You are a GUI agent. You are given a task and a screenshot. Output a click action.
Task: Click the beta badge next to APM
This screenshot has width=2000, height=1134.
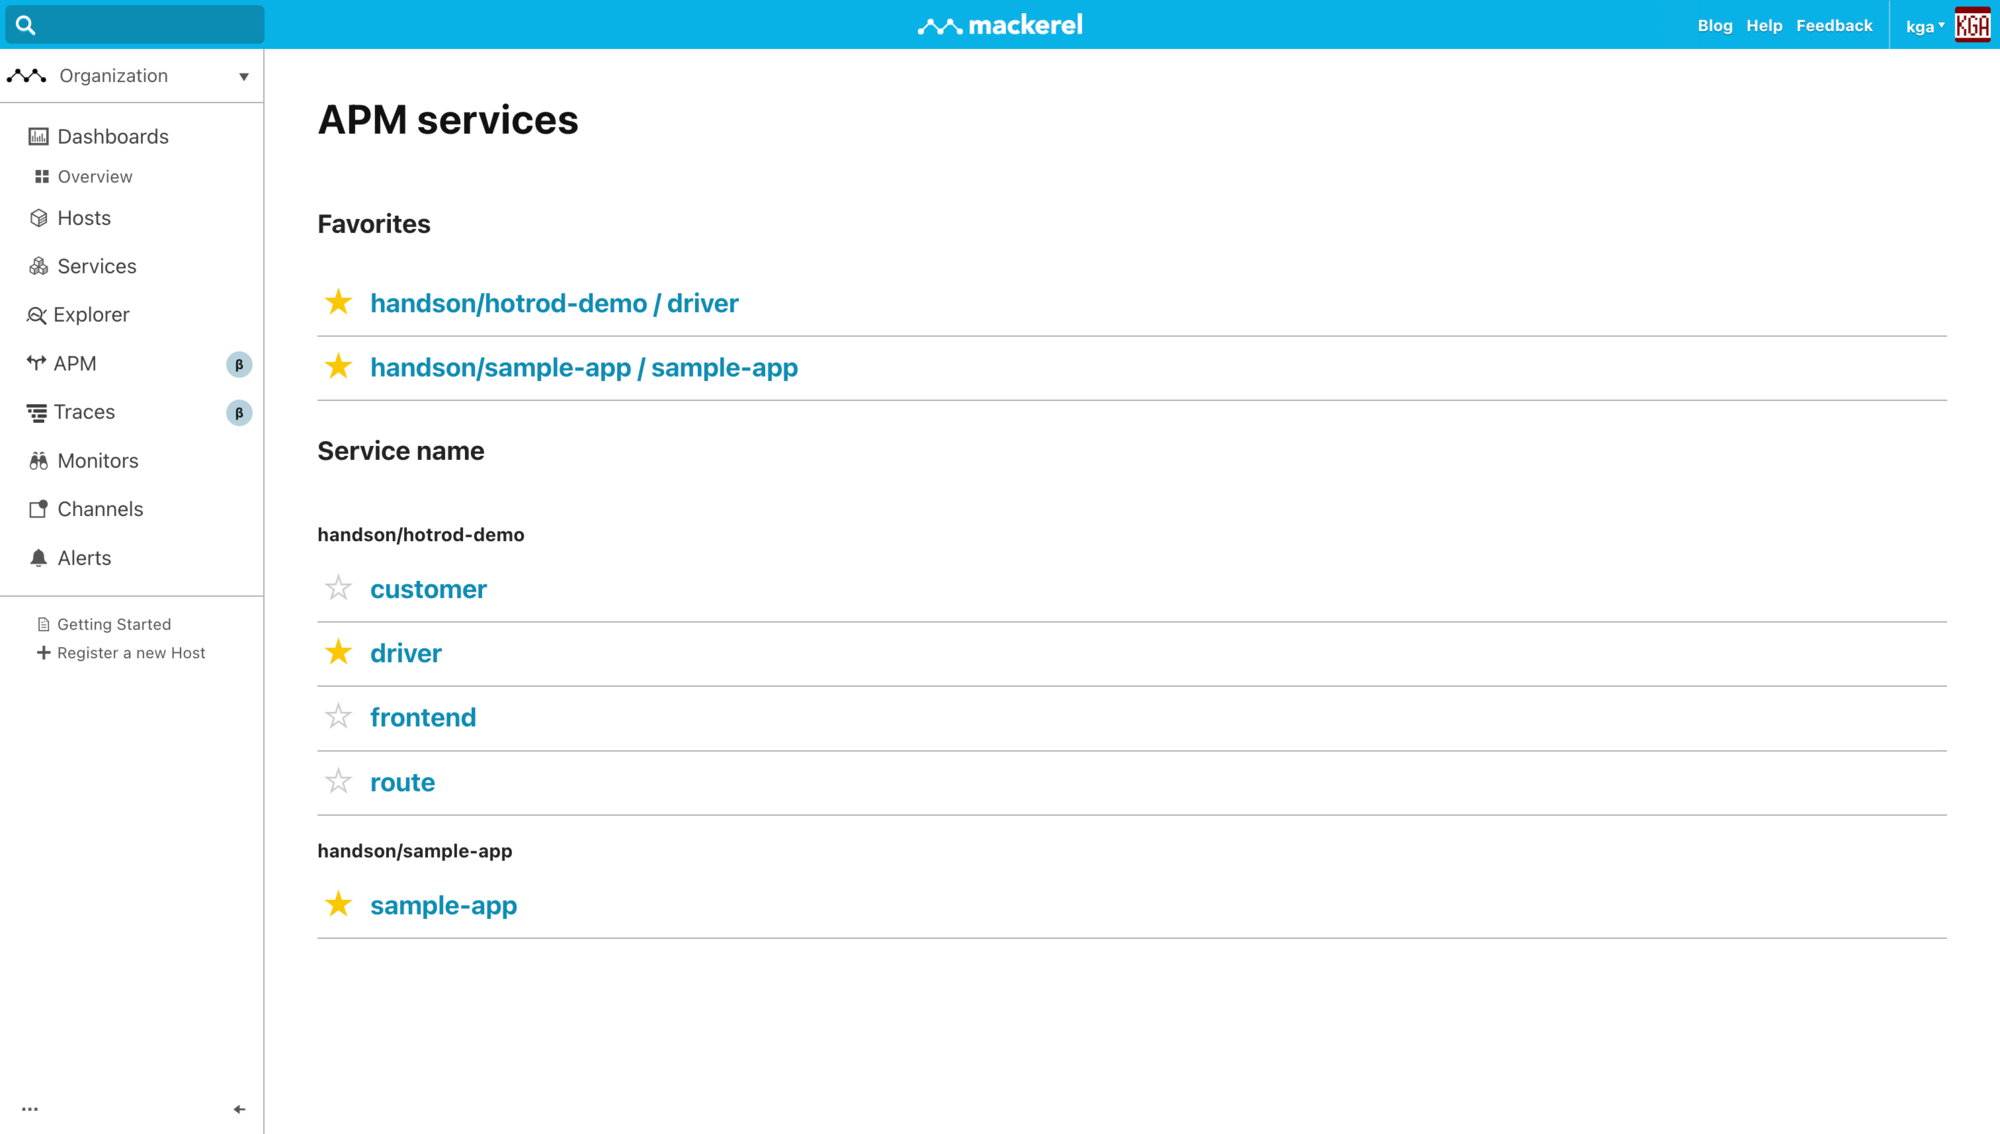click(x=239, y=365)
